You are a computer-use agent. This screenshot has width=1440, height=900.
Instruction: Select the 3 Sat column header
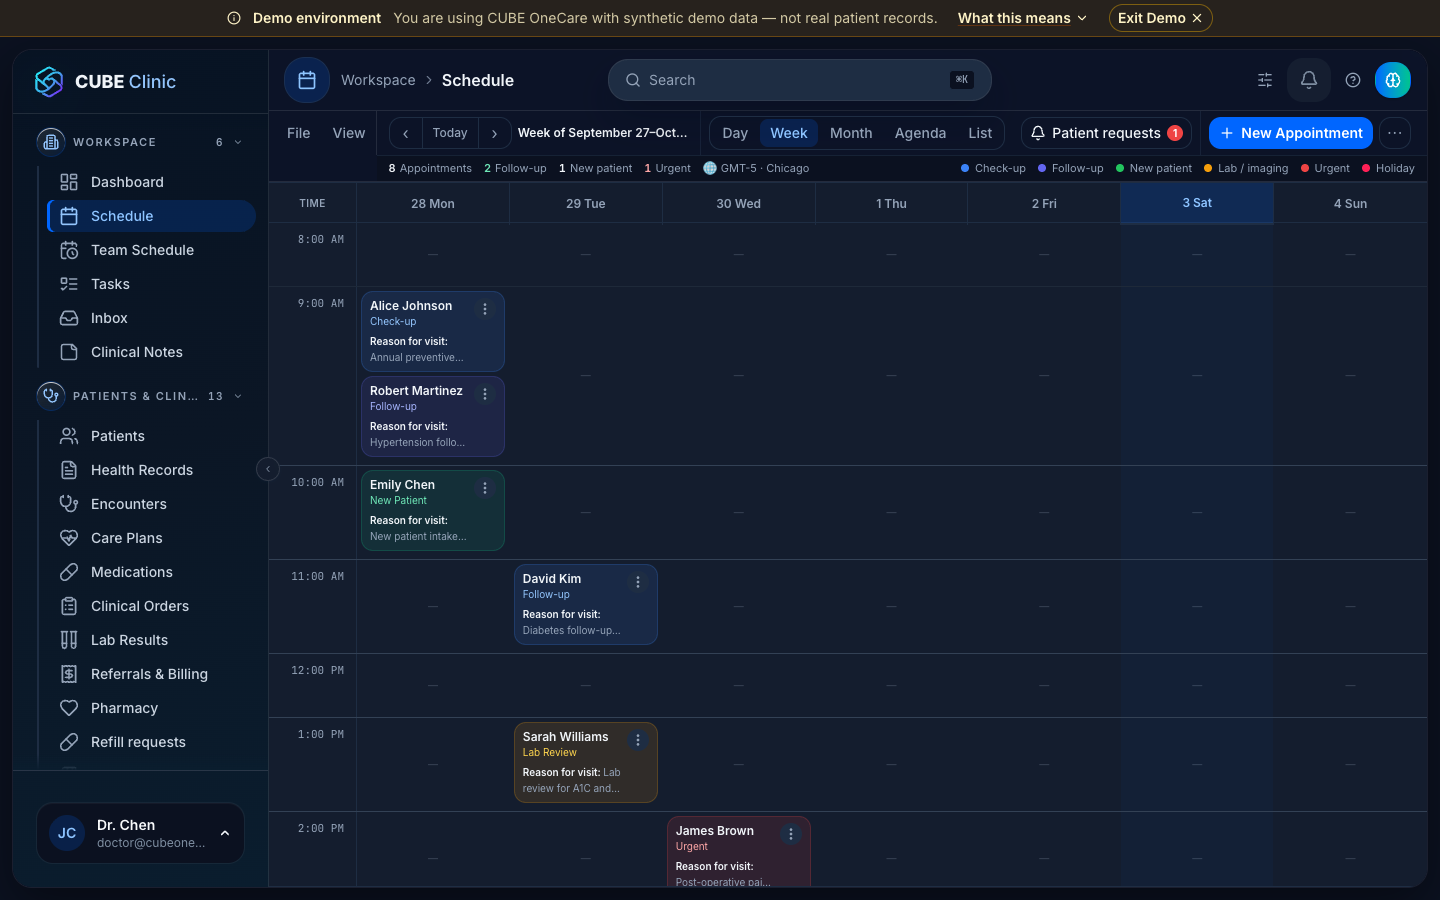point(1197,203)
